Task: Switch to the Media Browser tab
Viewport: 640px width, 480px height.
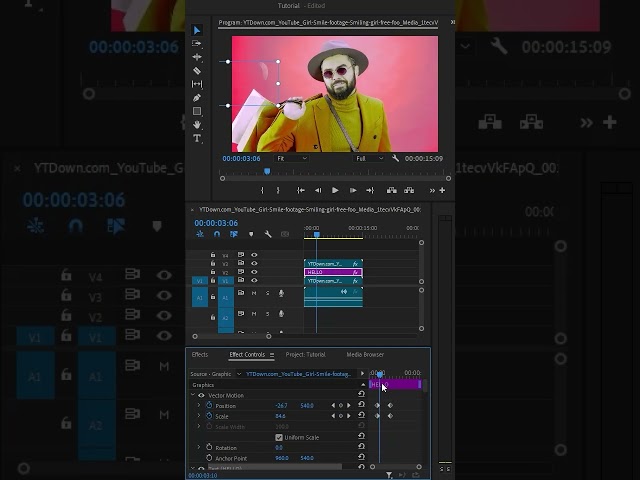Action: 365,354
